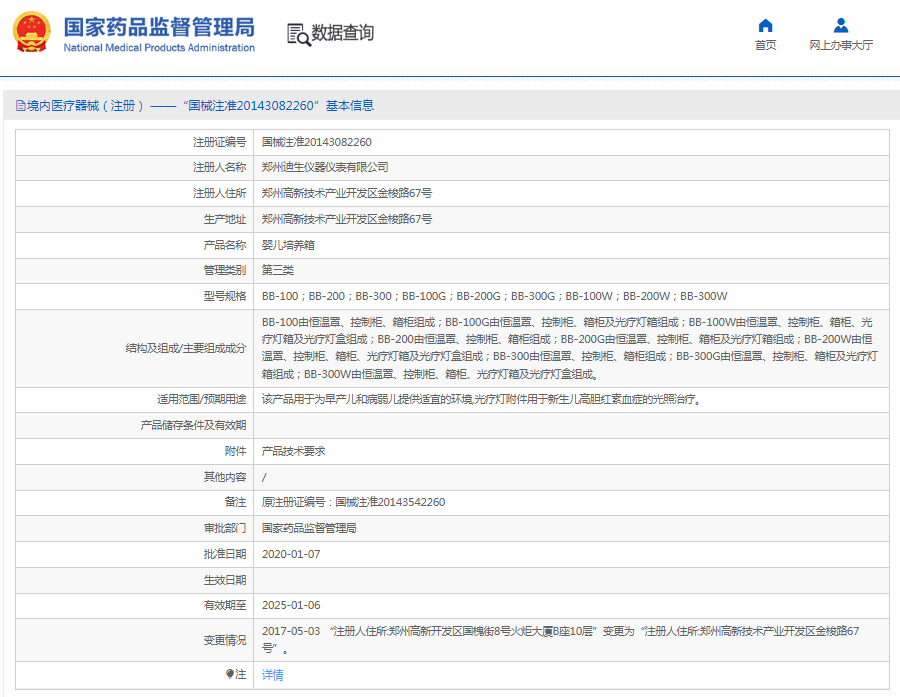Click the 国家药品监督管理局 site title

(x=159, y=26)
